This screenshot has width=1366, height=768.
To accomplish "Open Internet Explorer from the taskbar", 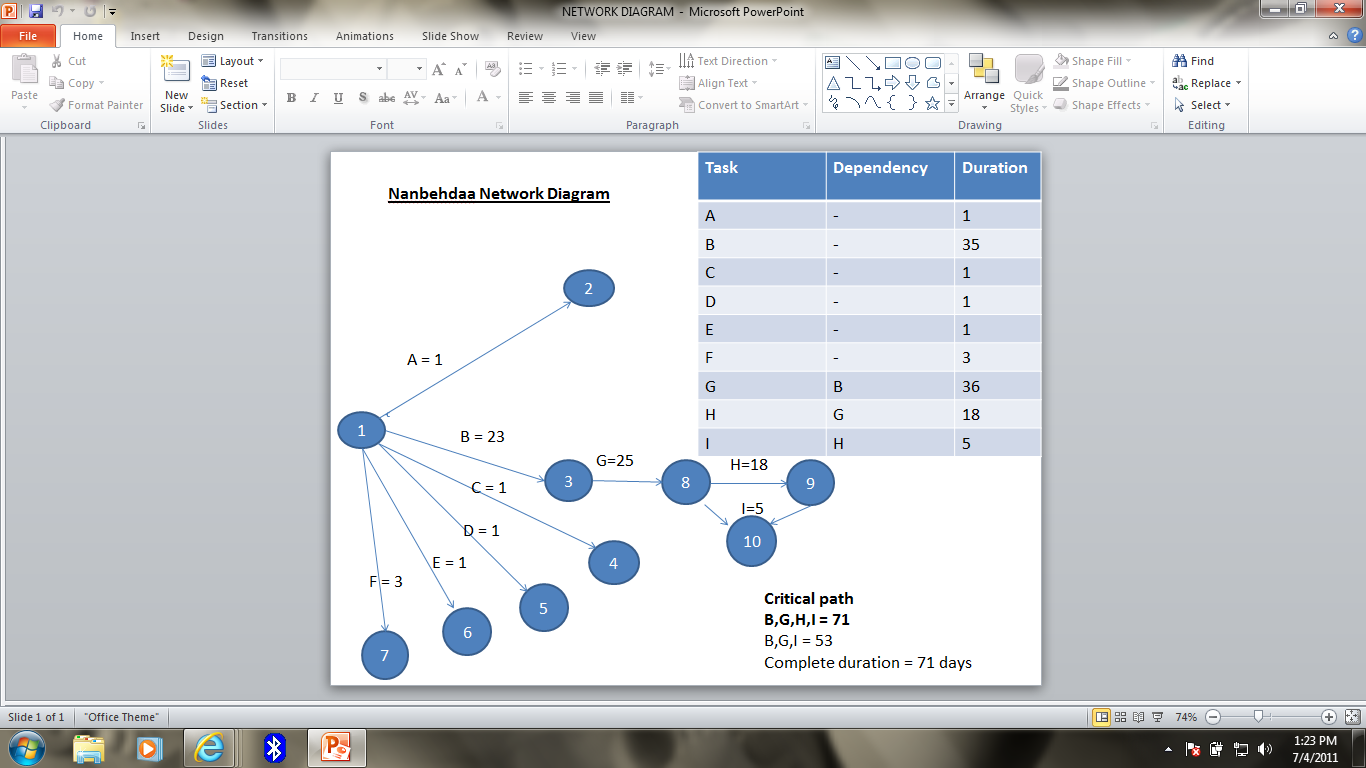I will 209,748.
